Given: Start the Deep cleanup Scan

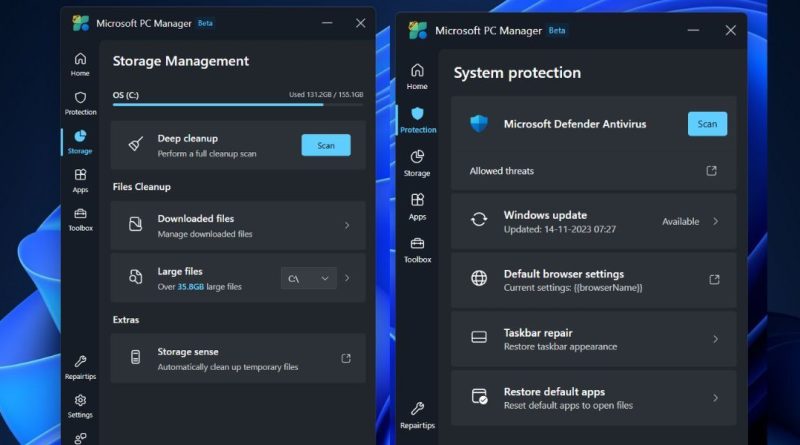Looking at the screenshot, I should click(x=326, y=145).
